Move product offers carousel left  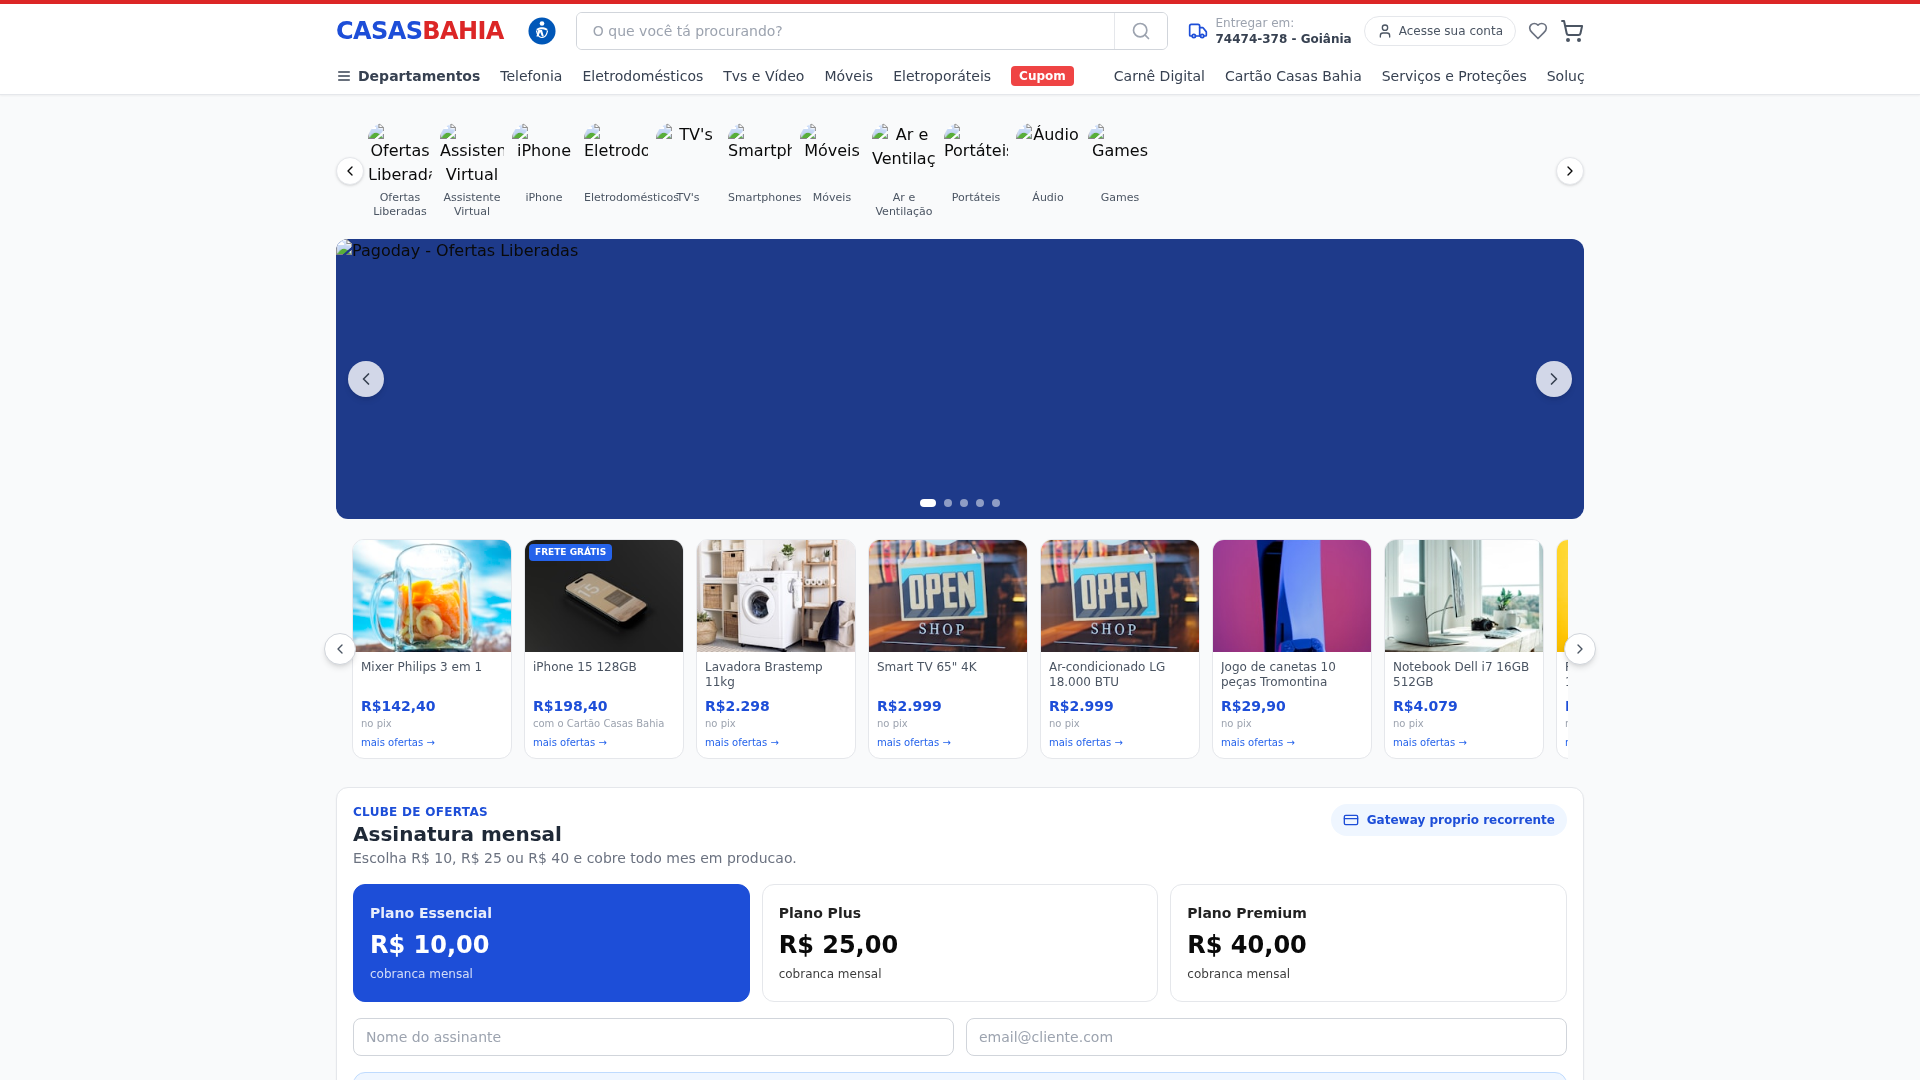coord(340,649)
